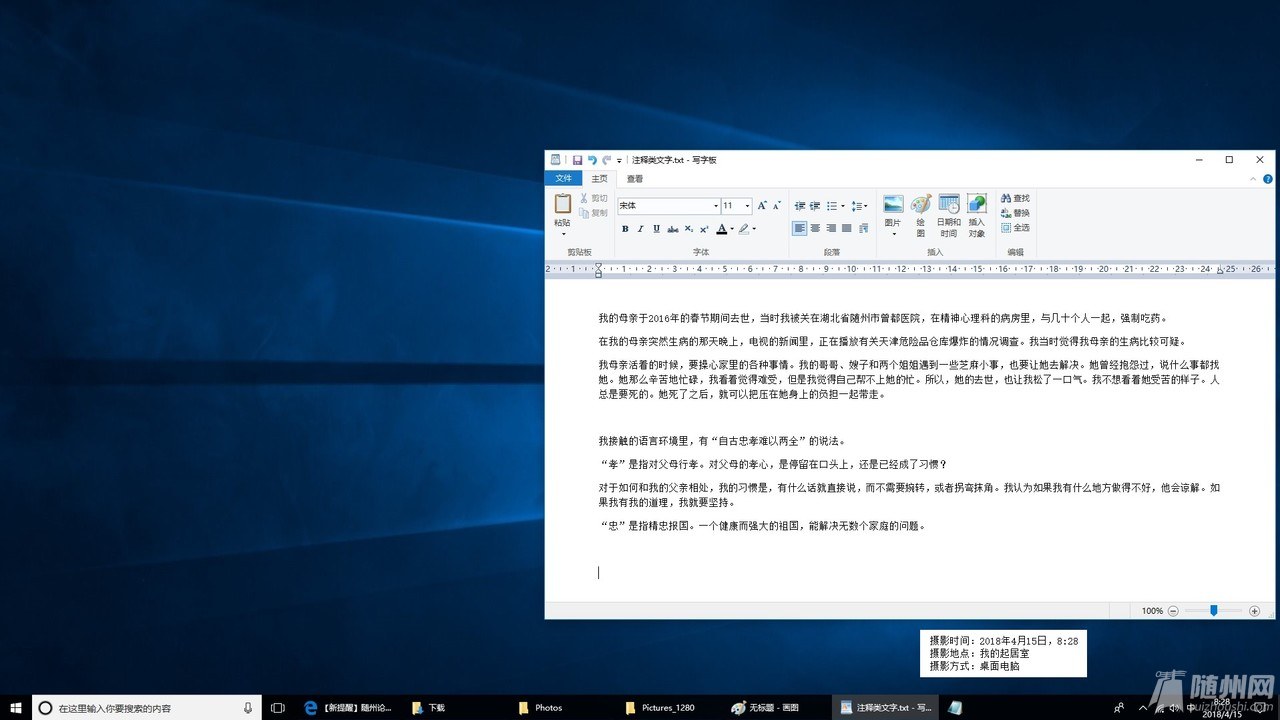
Task: Click 替换 (Replace) button
Action: [x=1015, y=213]
